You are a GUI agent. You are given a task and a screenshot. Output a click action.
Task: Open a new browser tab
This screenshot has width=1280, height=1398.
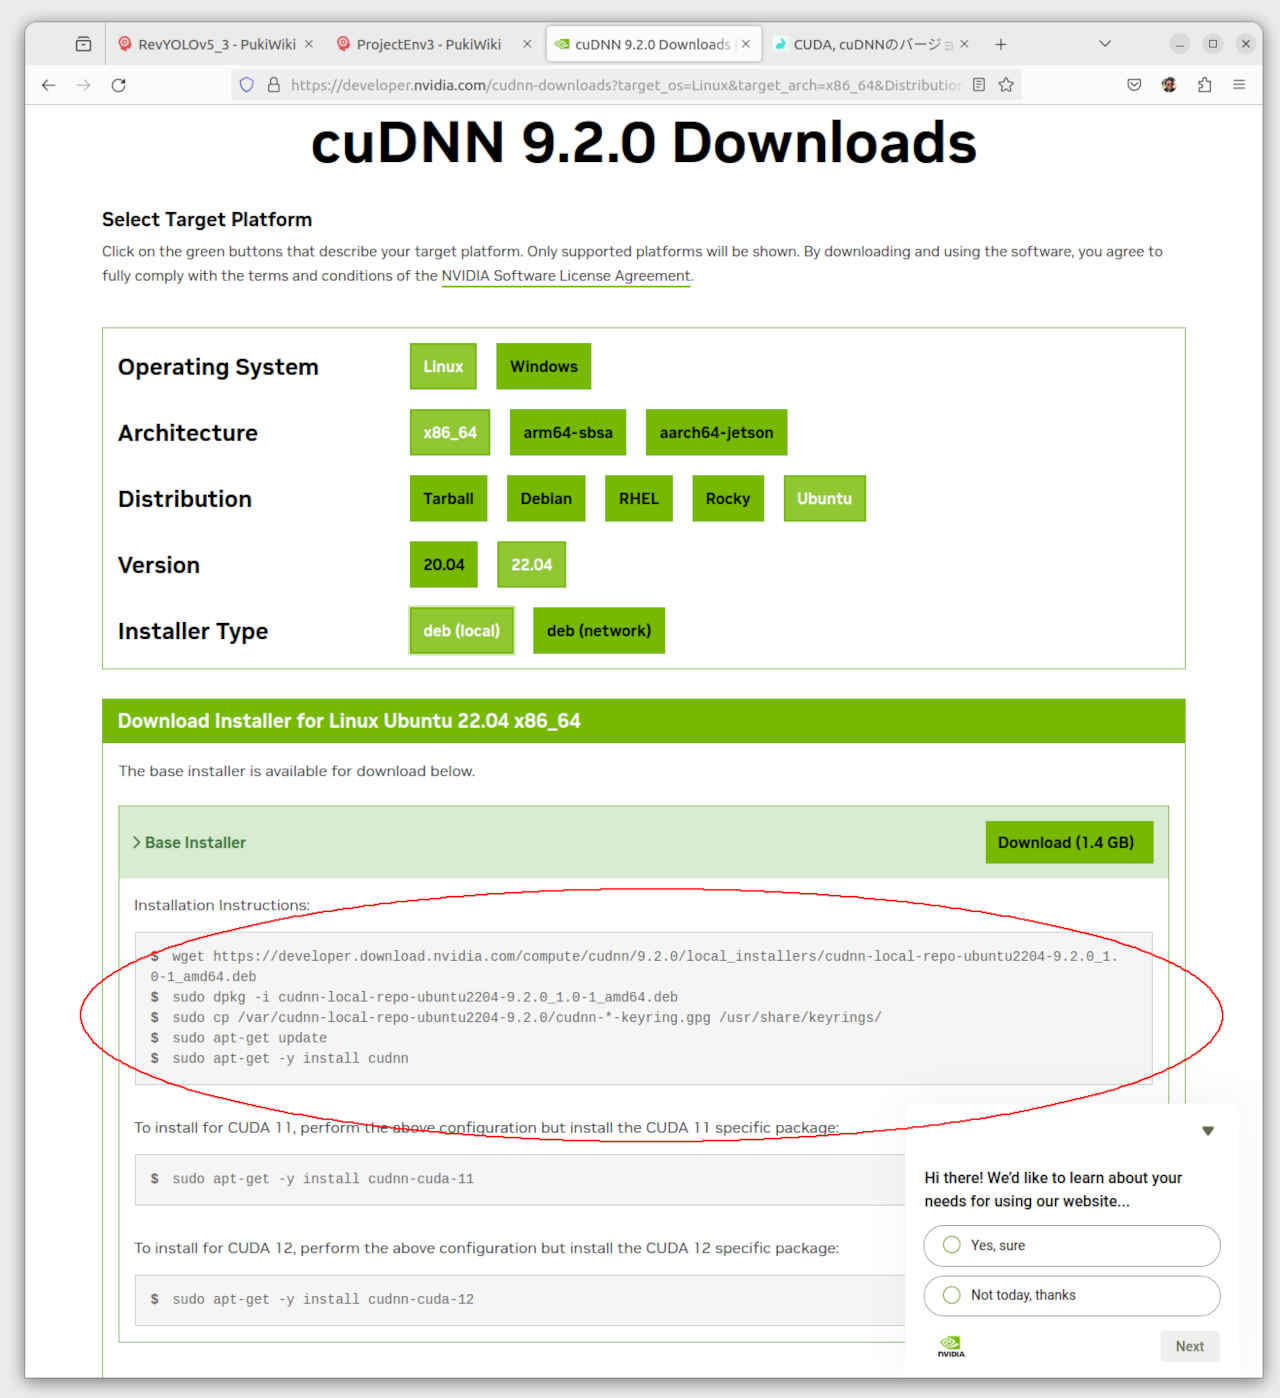click(x=1001, y=44)
